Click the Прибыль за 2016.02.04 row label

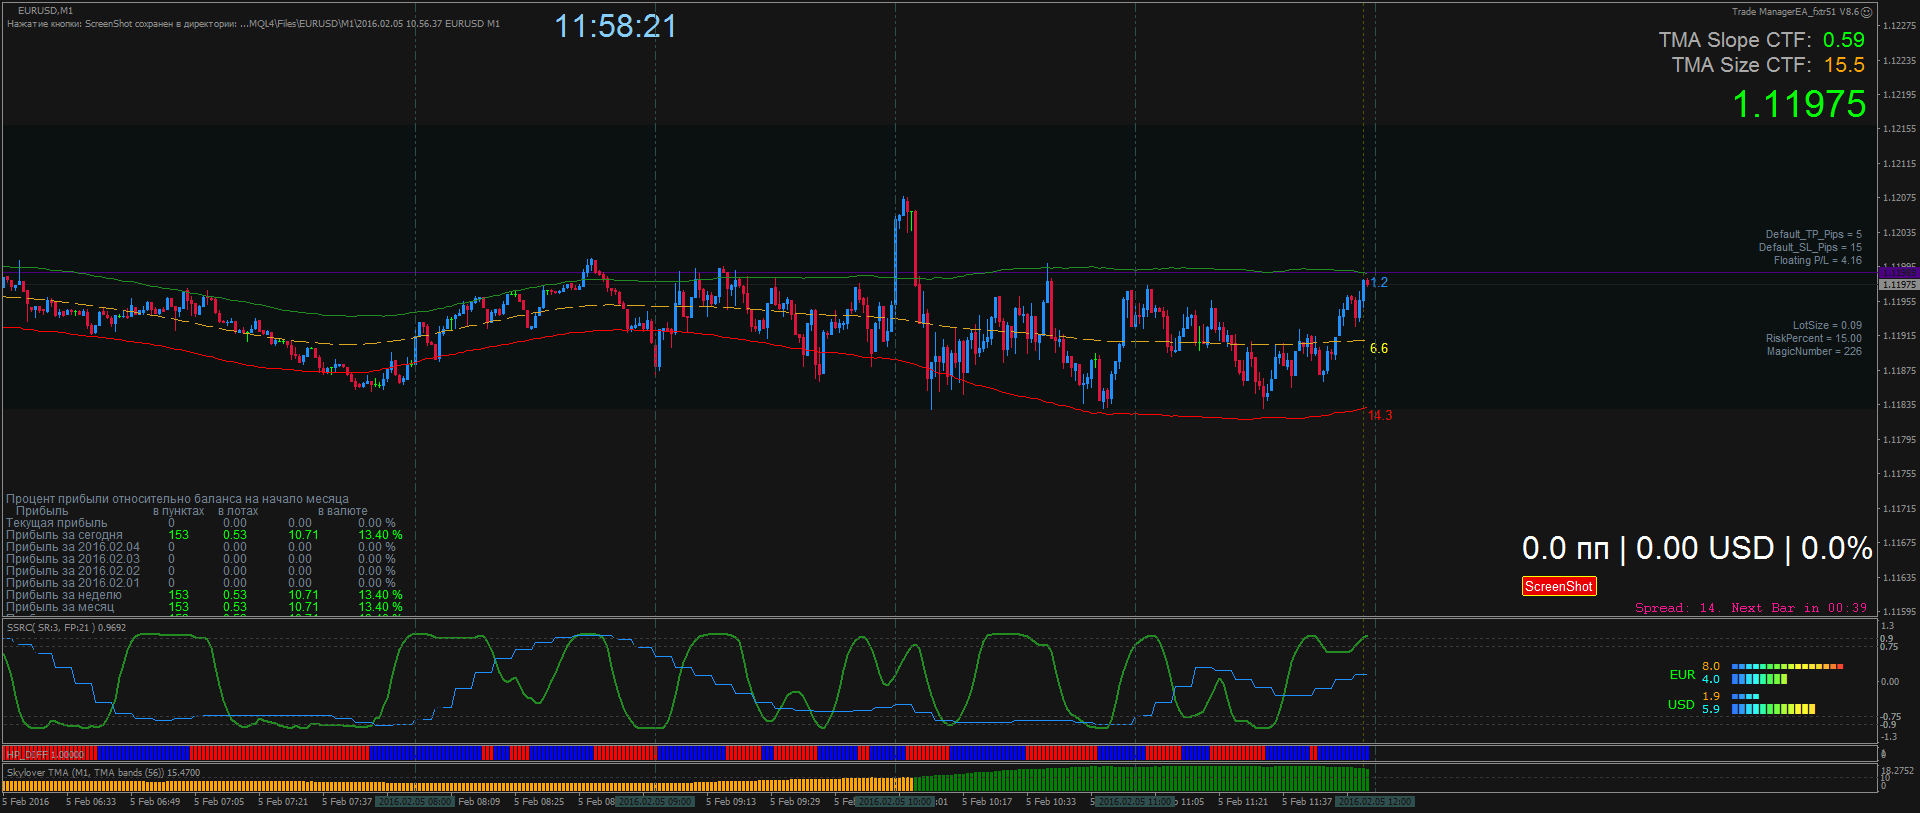(x=73, y=547)
